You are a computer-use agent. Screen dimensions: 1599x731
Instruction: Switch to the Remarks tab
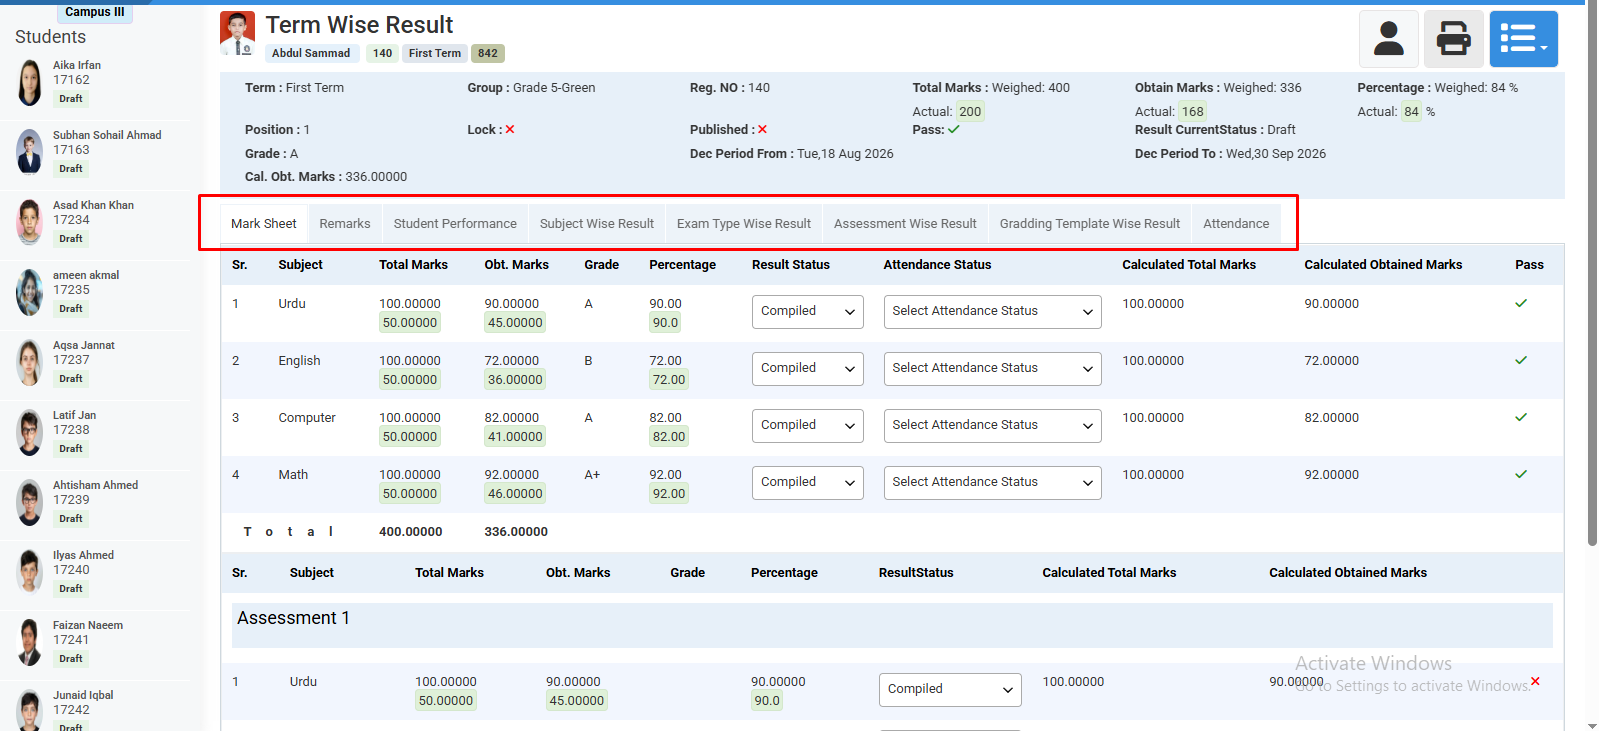pyautogui.click(x=345, y=224)
